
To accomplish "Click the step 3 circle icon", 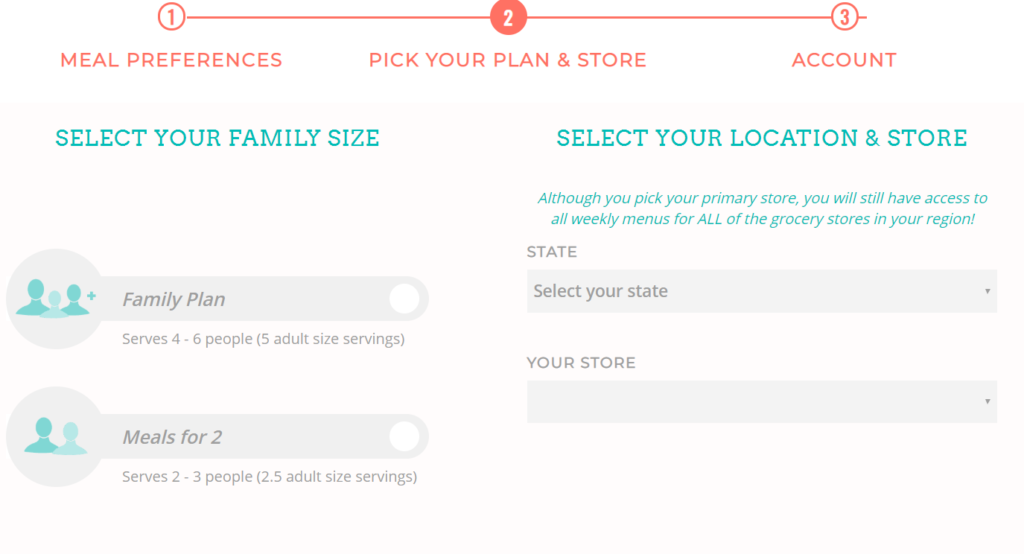I will point(845,17).
